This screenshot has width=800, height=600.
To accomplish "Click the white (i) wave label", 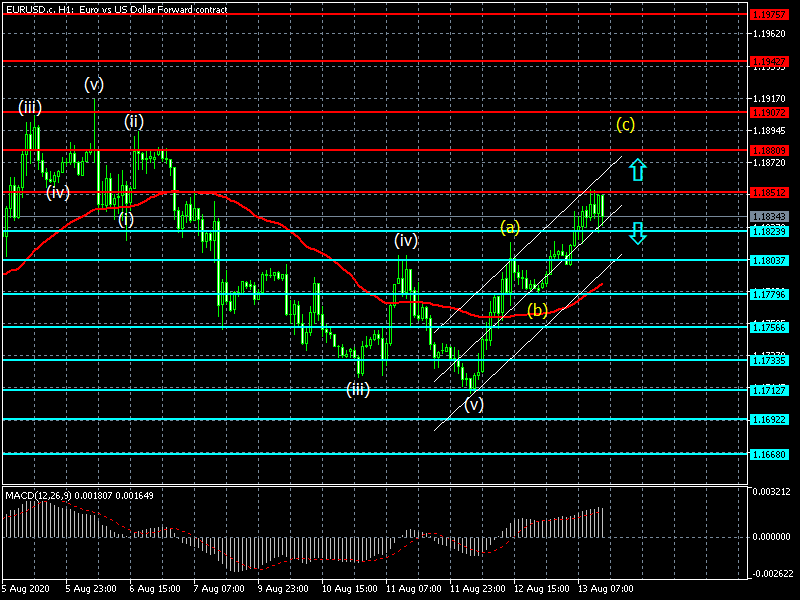I will pos(126,218).
